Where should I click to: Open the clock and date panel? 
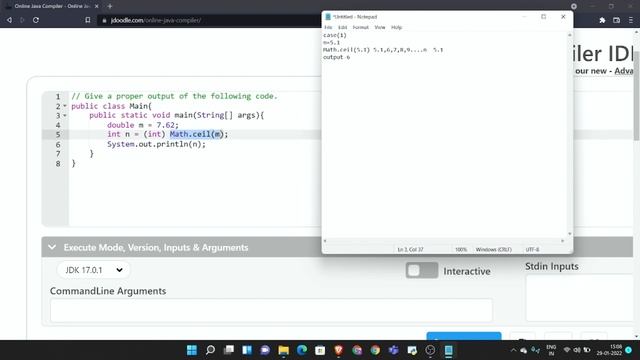pos(610,350)
